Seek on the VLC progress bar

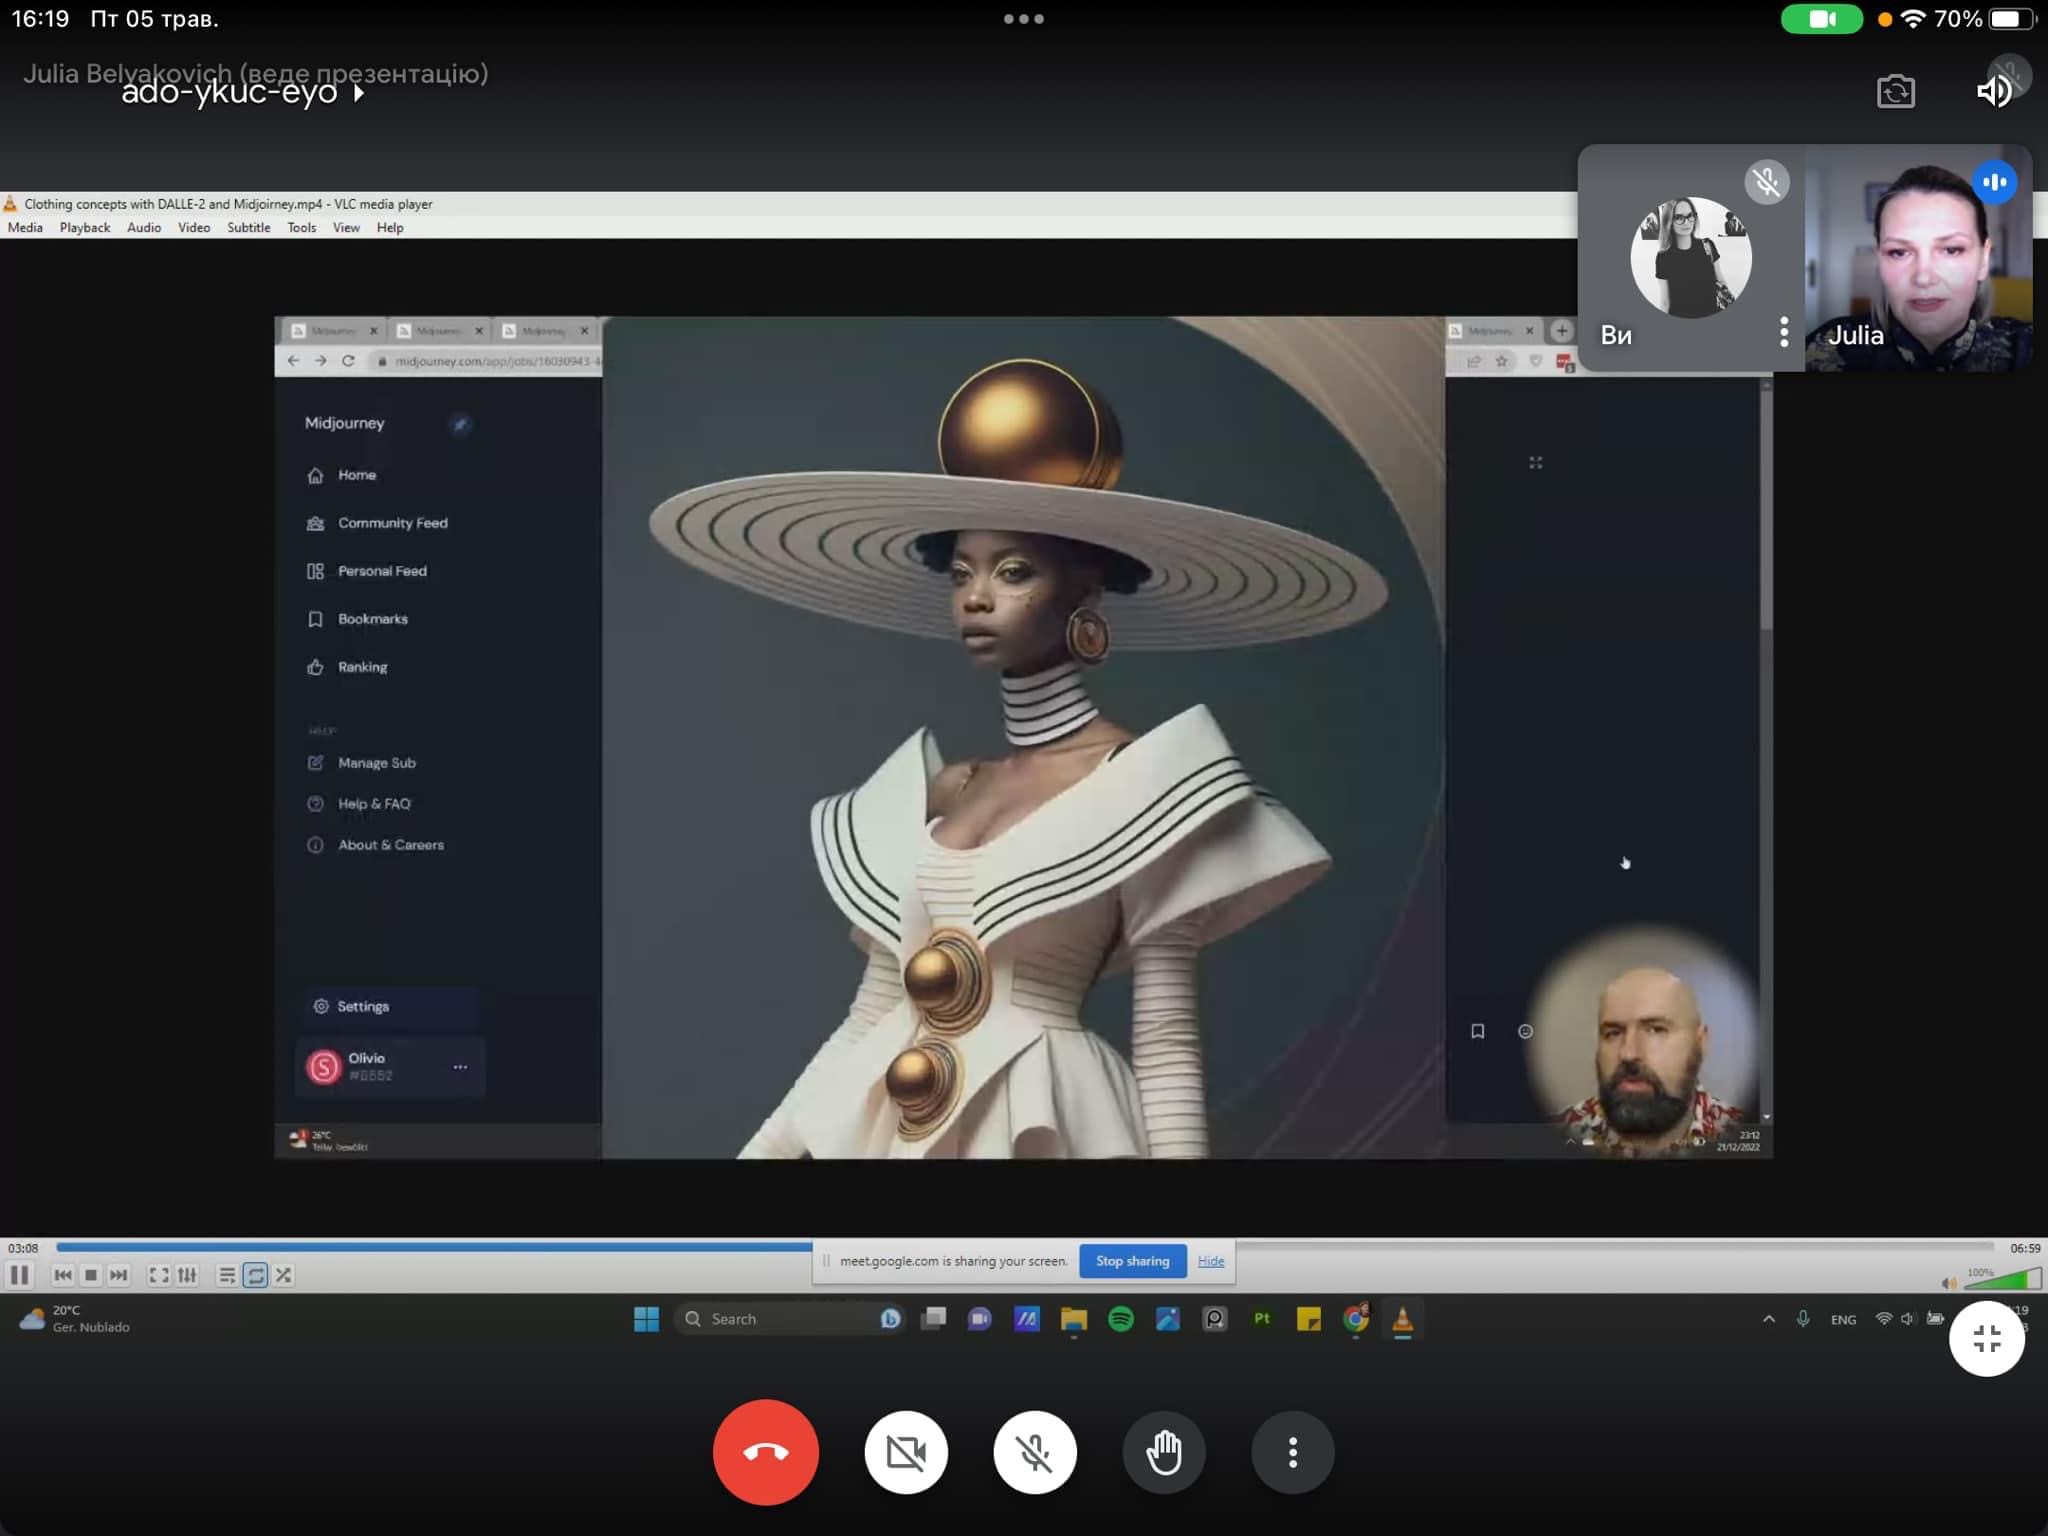point(1025,1247)
